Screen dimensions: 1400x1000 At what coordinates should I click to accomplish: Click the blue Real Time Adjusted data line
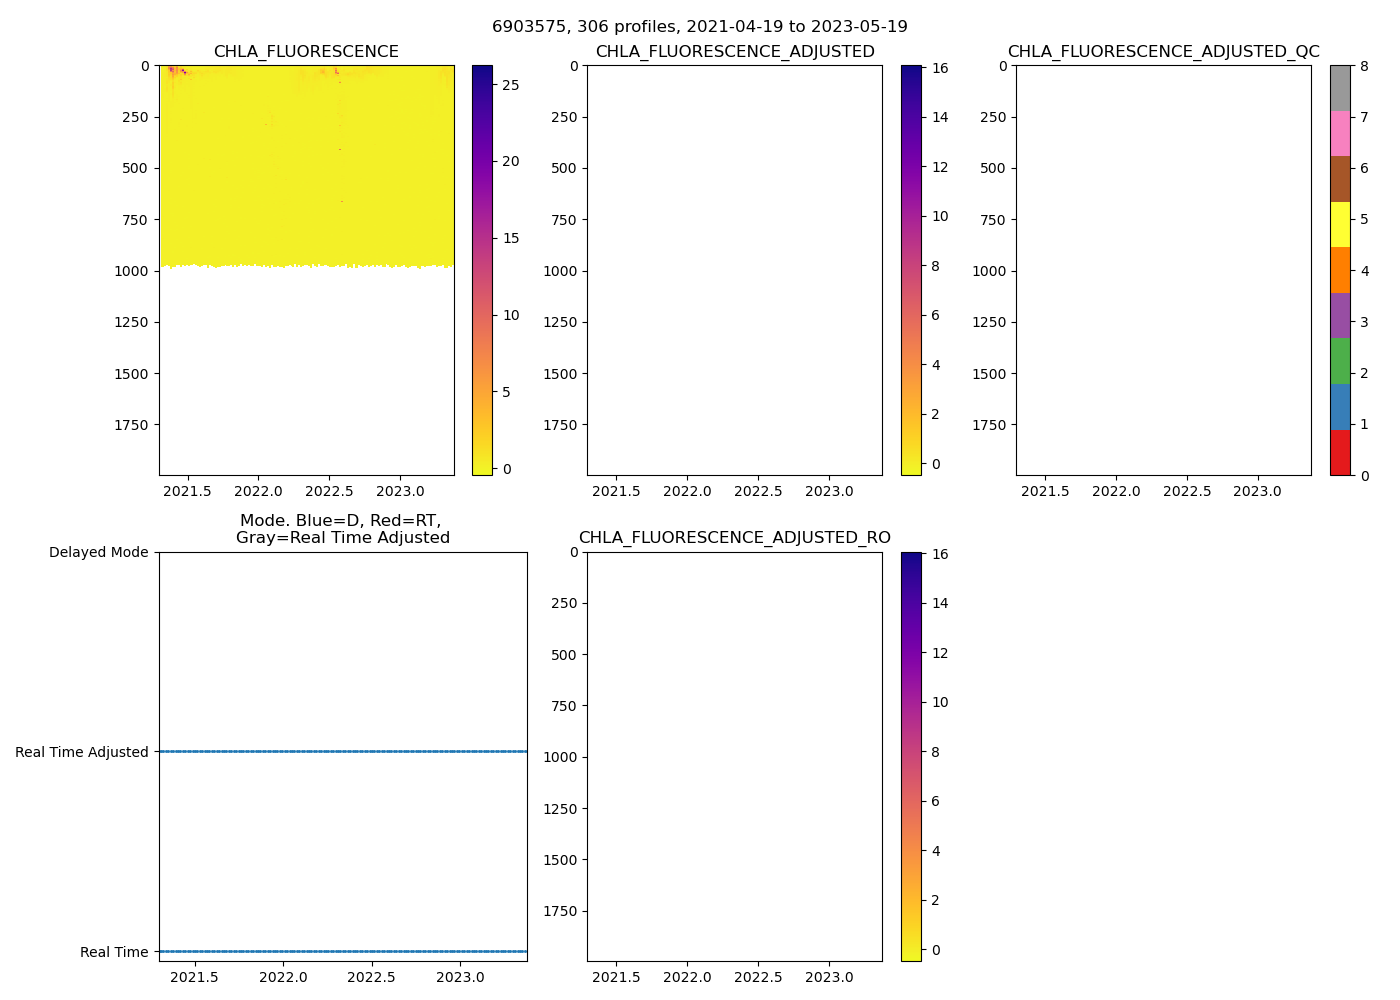click(343, 751)
